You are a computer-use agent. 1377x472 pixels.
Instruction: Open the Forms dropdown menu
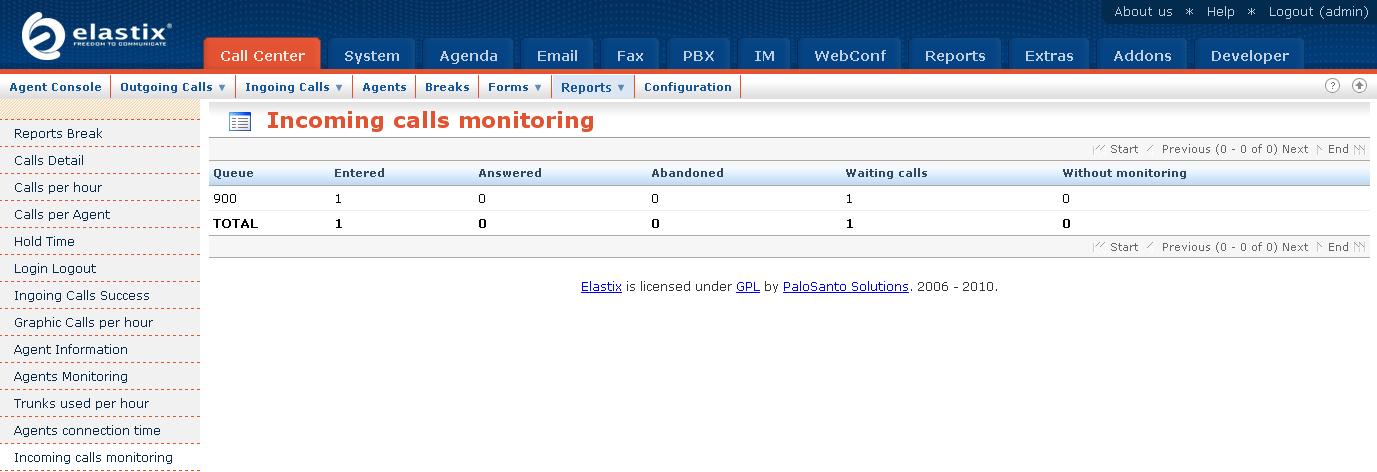click(515, 87)
